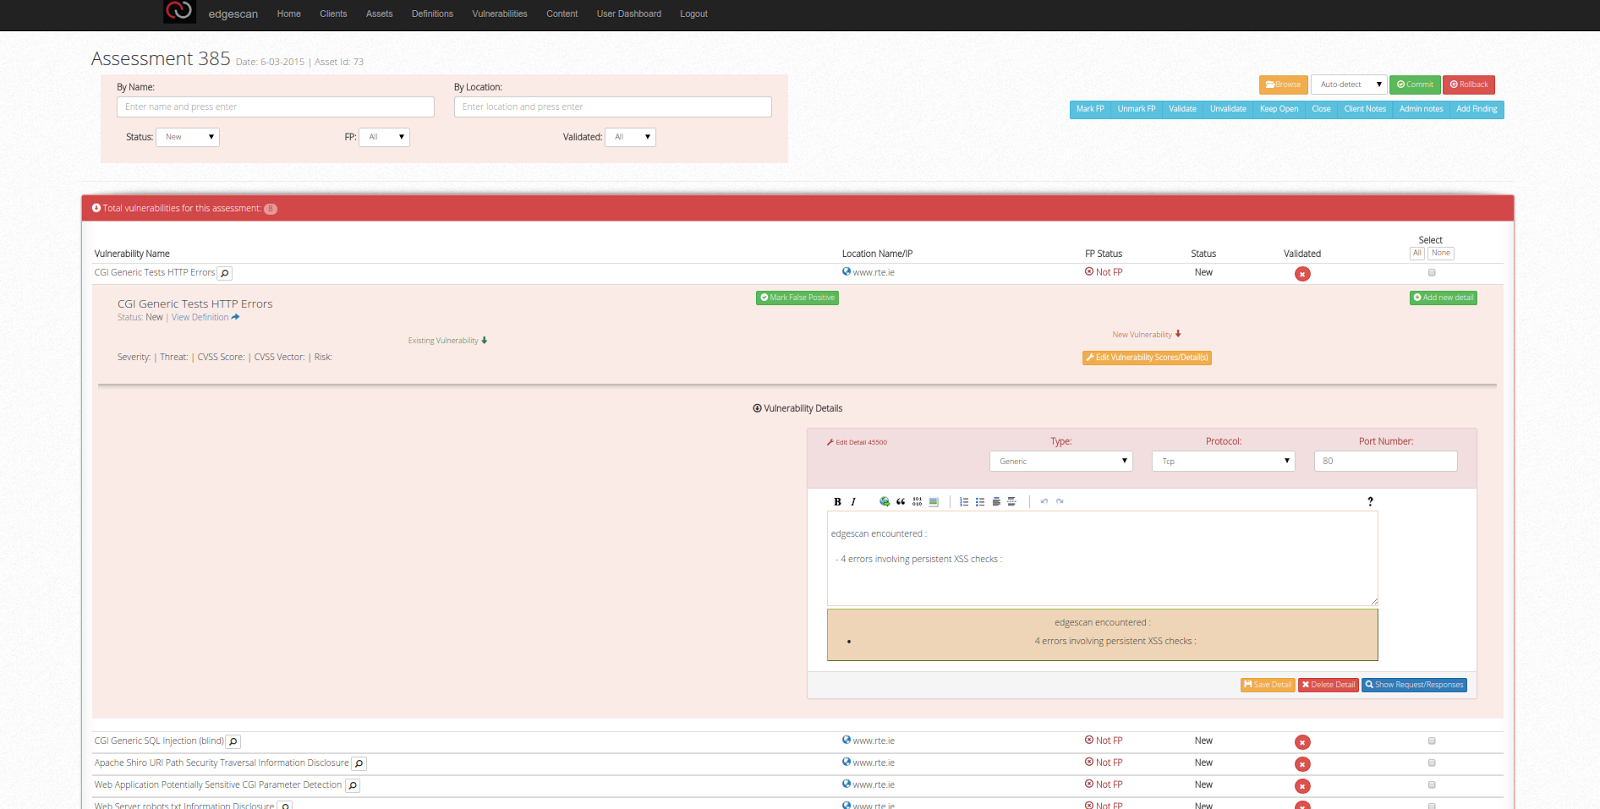Click the Port Number field
Screen dimensions: 1600x809
pos(1386,461)
